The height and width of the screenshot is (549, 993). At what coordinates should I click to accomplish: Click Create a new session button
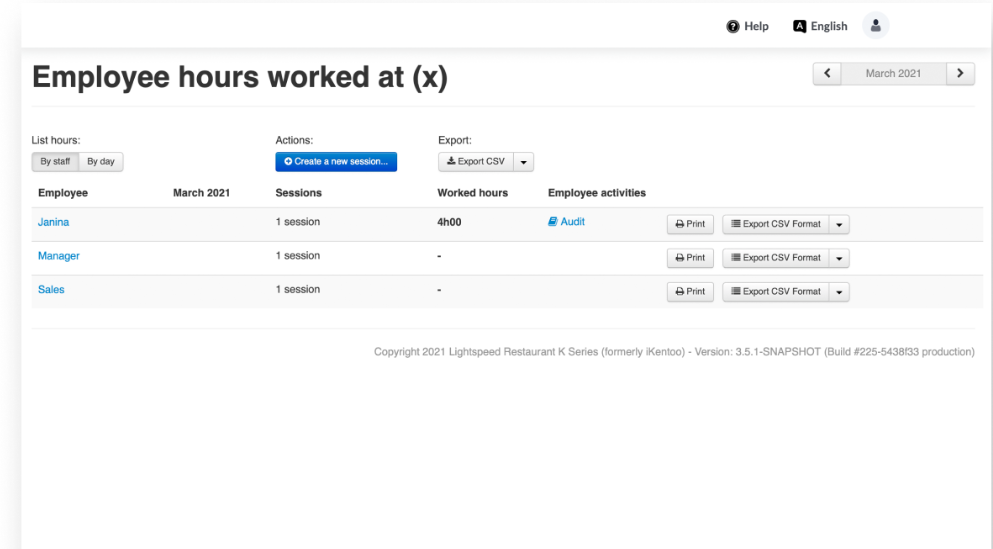click(x=336, y=162)
